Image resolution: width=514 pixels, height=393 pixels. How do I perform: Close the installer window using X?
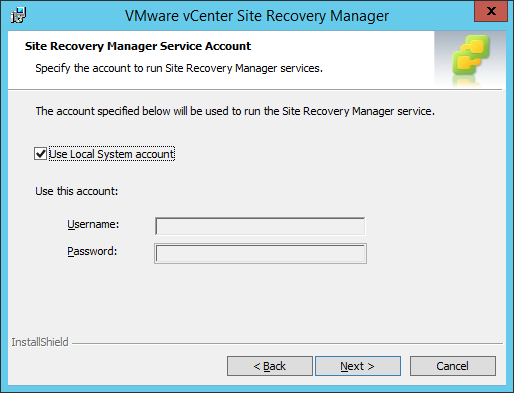click(x=491, y=11)
